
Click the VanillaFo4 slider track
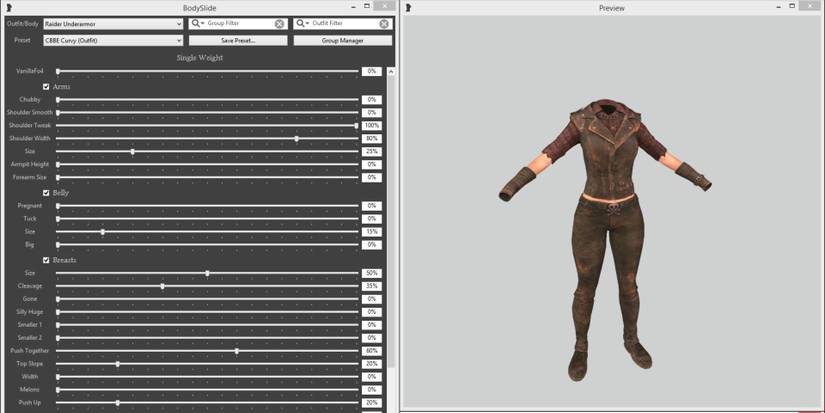(207, 72)
